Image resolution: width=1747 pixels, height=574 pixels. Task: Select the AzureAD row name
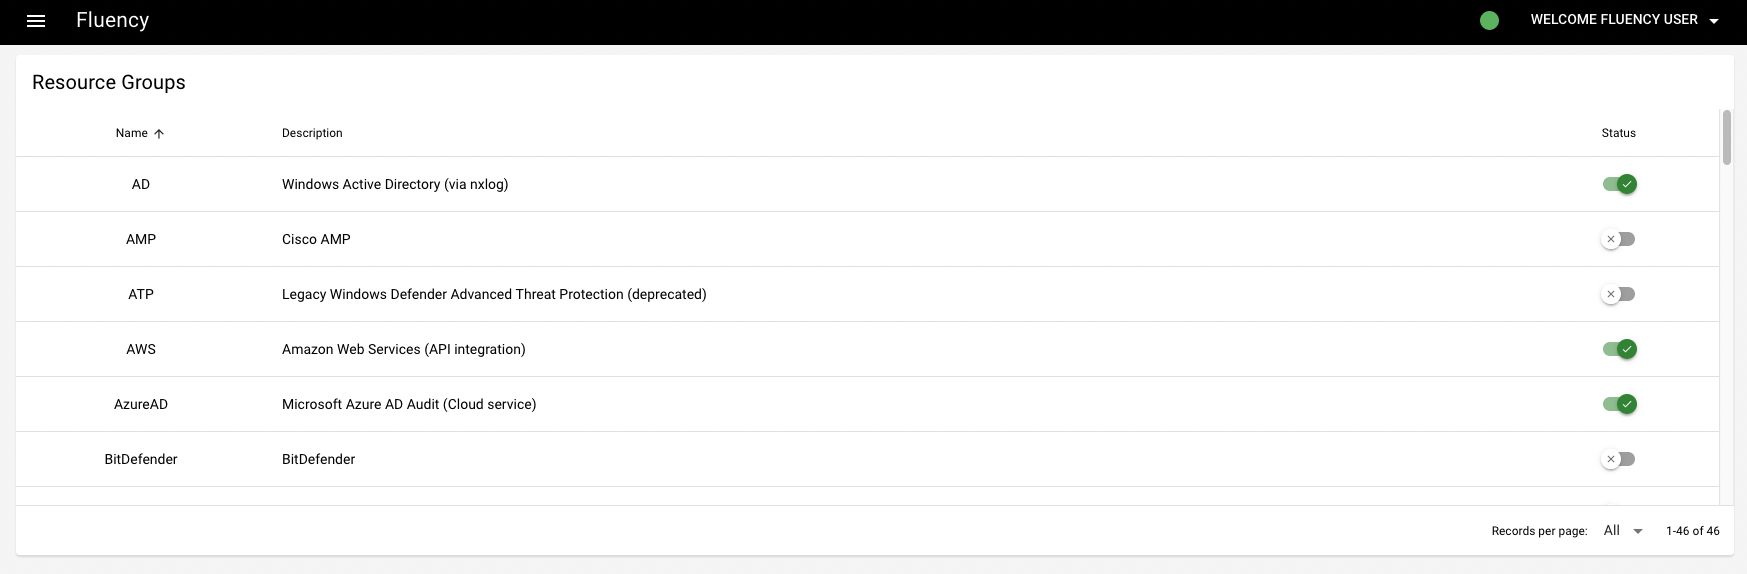click(141, 404)
